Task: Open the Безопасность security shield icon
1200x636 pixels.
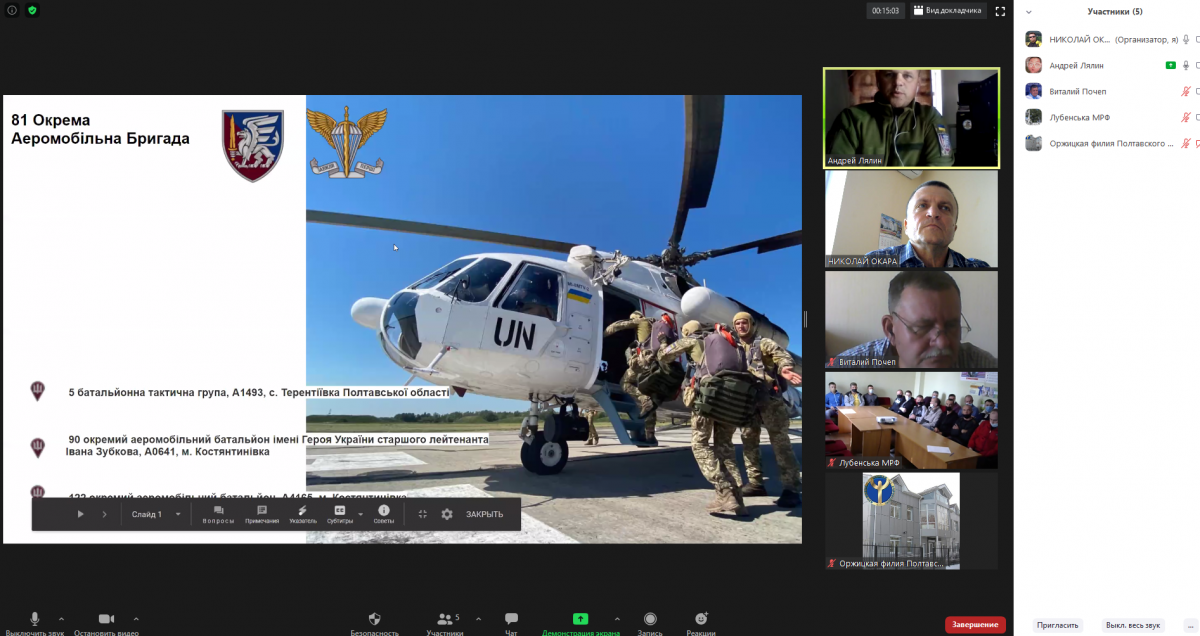Action: (x=374, y=619)
